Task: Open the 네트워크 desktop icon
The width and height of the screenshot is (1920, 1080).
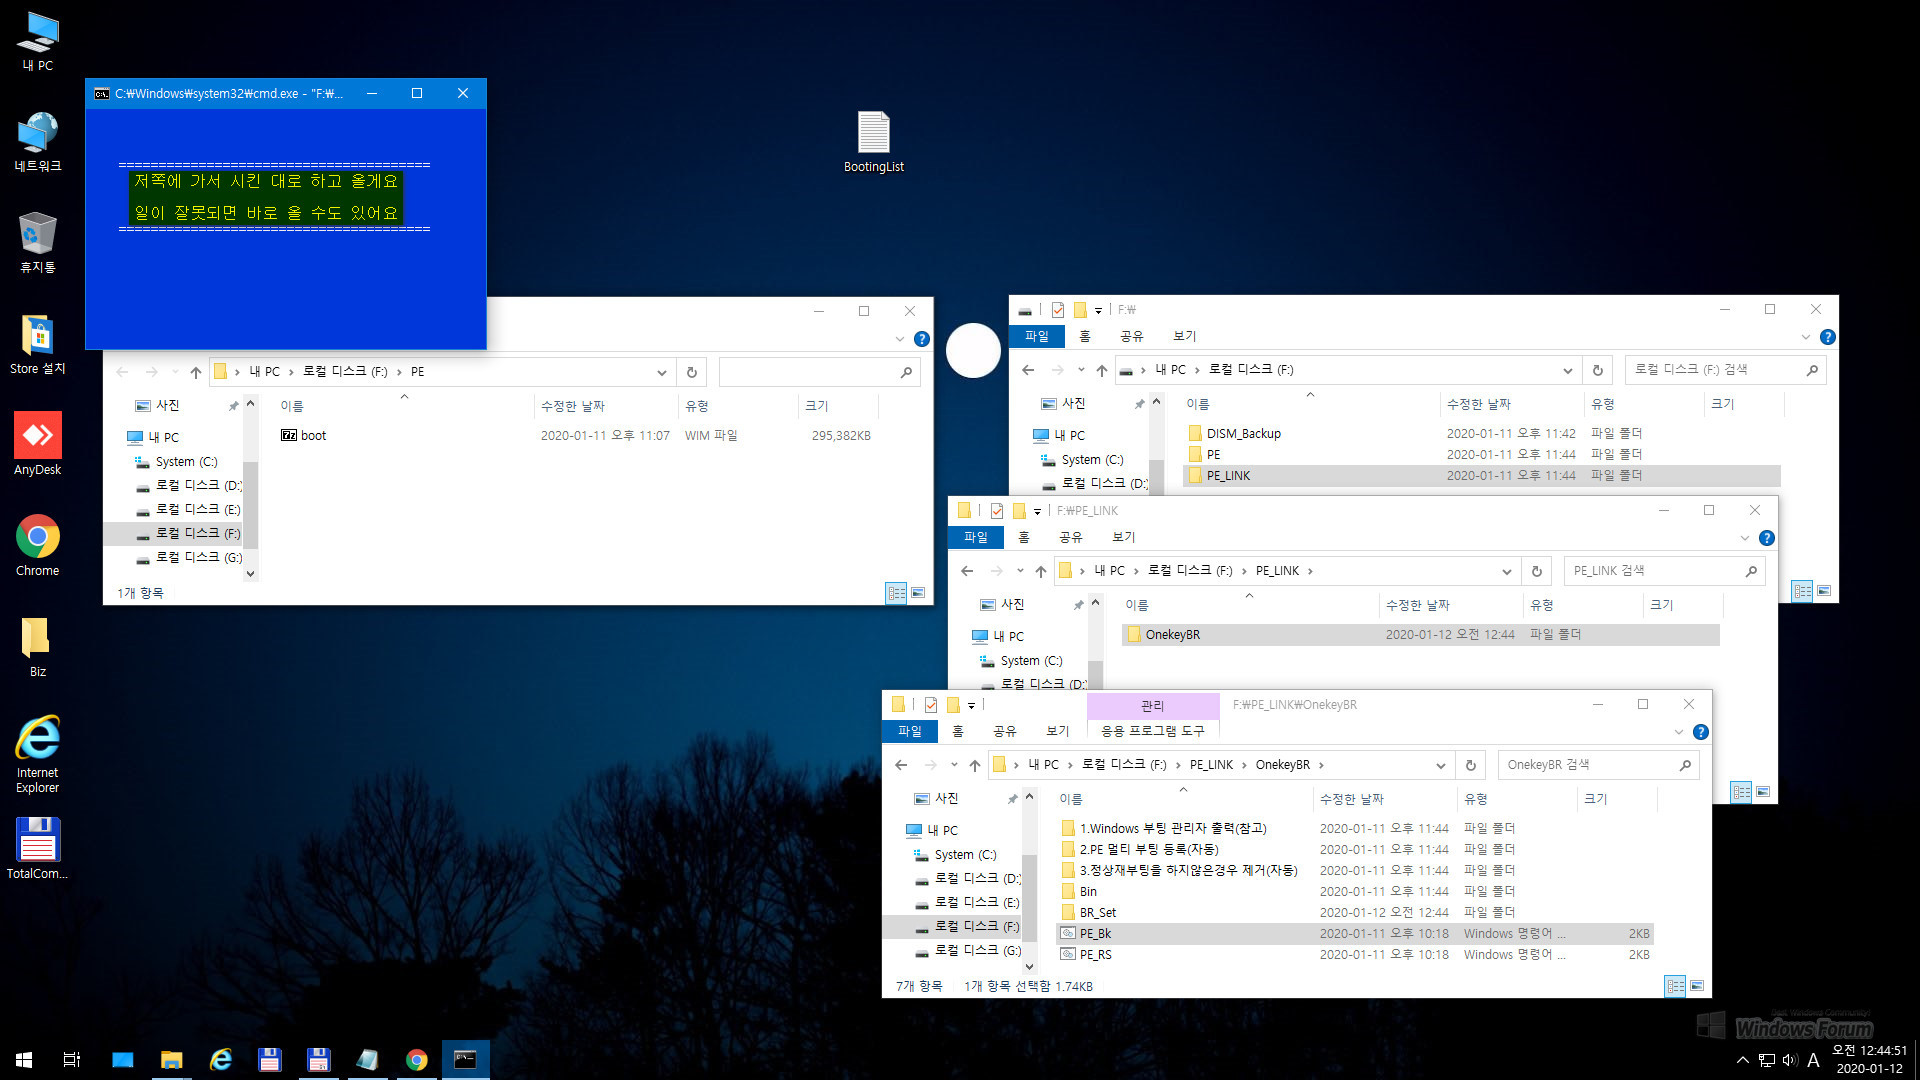Action: [38, 143]
